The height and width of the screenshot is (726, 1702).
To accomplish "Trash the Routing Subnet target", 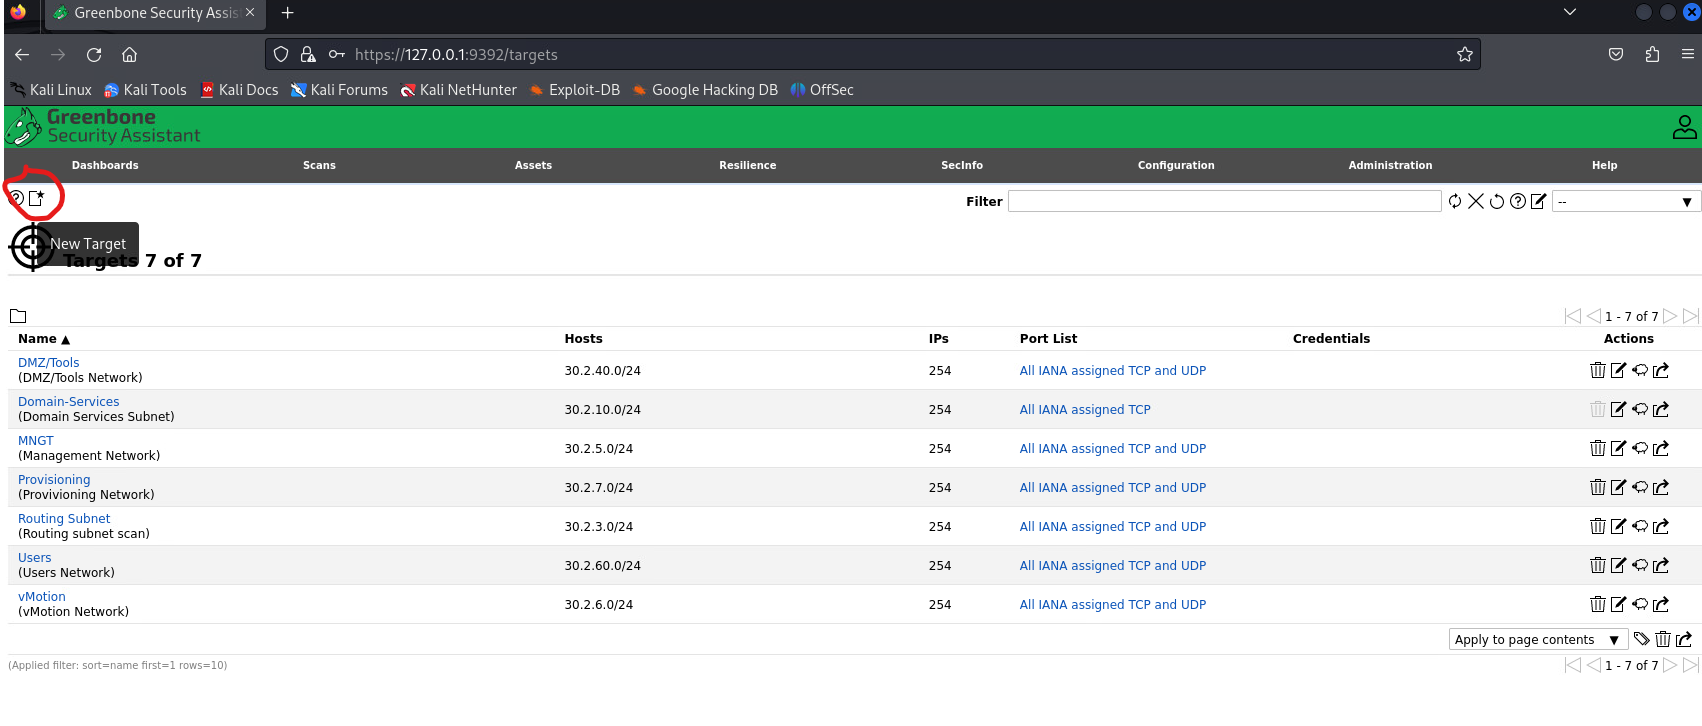I will coord(1598,526).
